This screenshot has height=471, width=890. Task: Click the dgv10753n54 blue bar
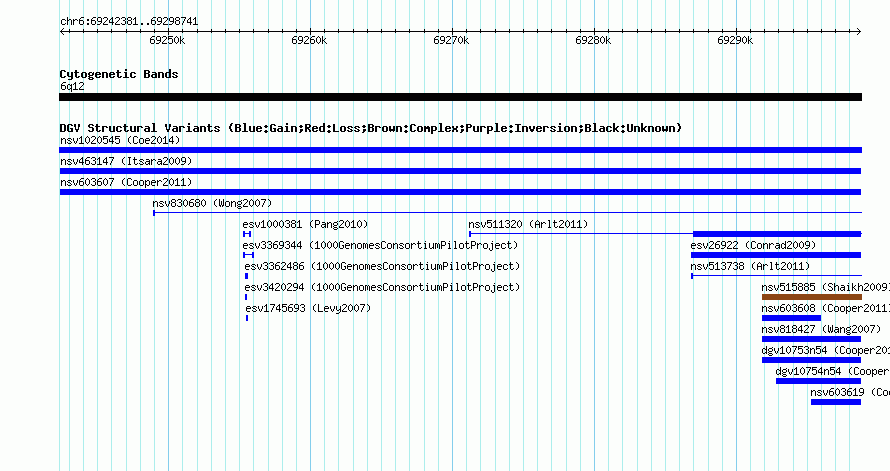[x=812, y=360]
